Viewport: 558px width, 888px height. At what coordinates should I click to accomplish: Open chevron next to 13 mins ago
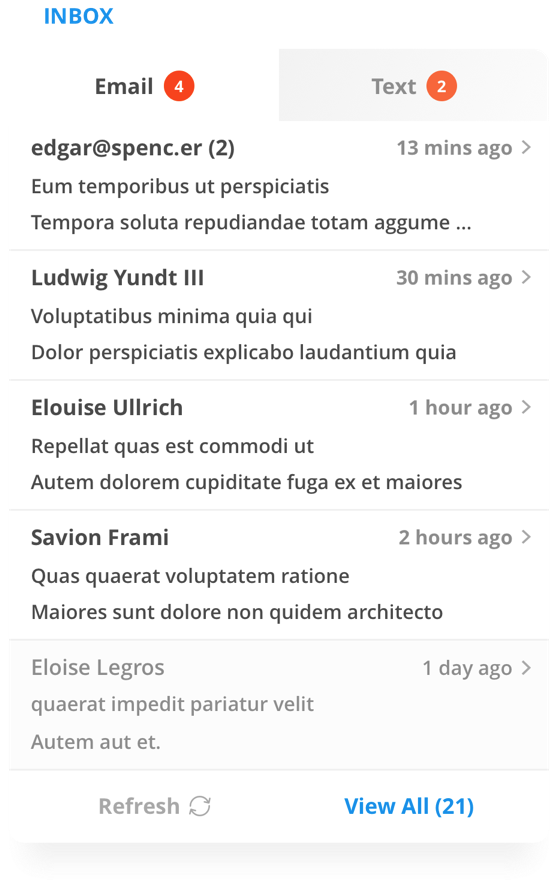(x=526, y=147)
